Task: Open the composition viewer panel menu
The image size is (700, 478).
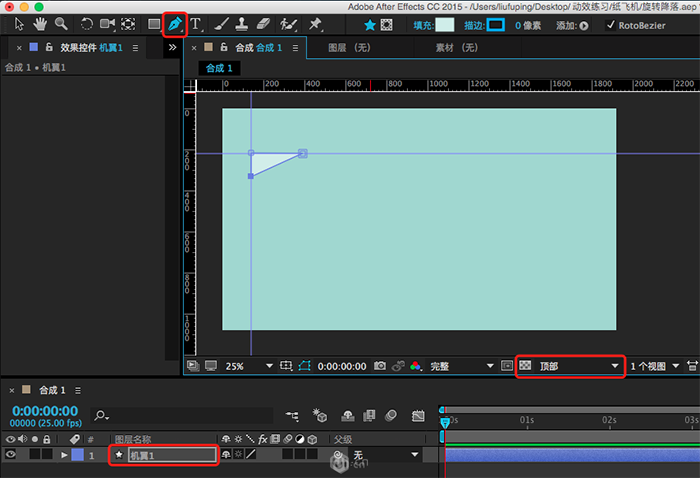Action: (295, 48)
